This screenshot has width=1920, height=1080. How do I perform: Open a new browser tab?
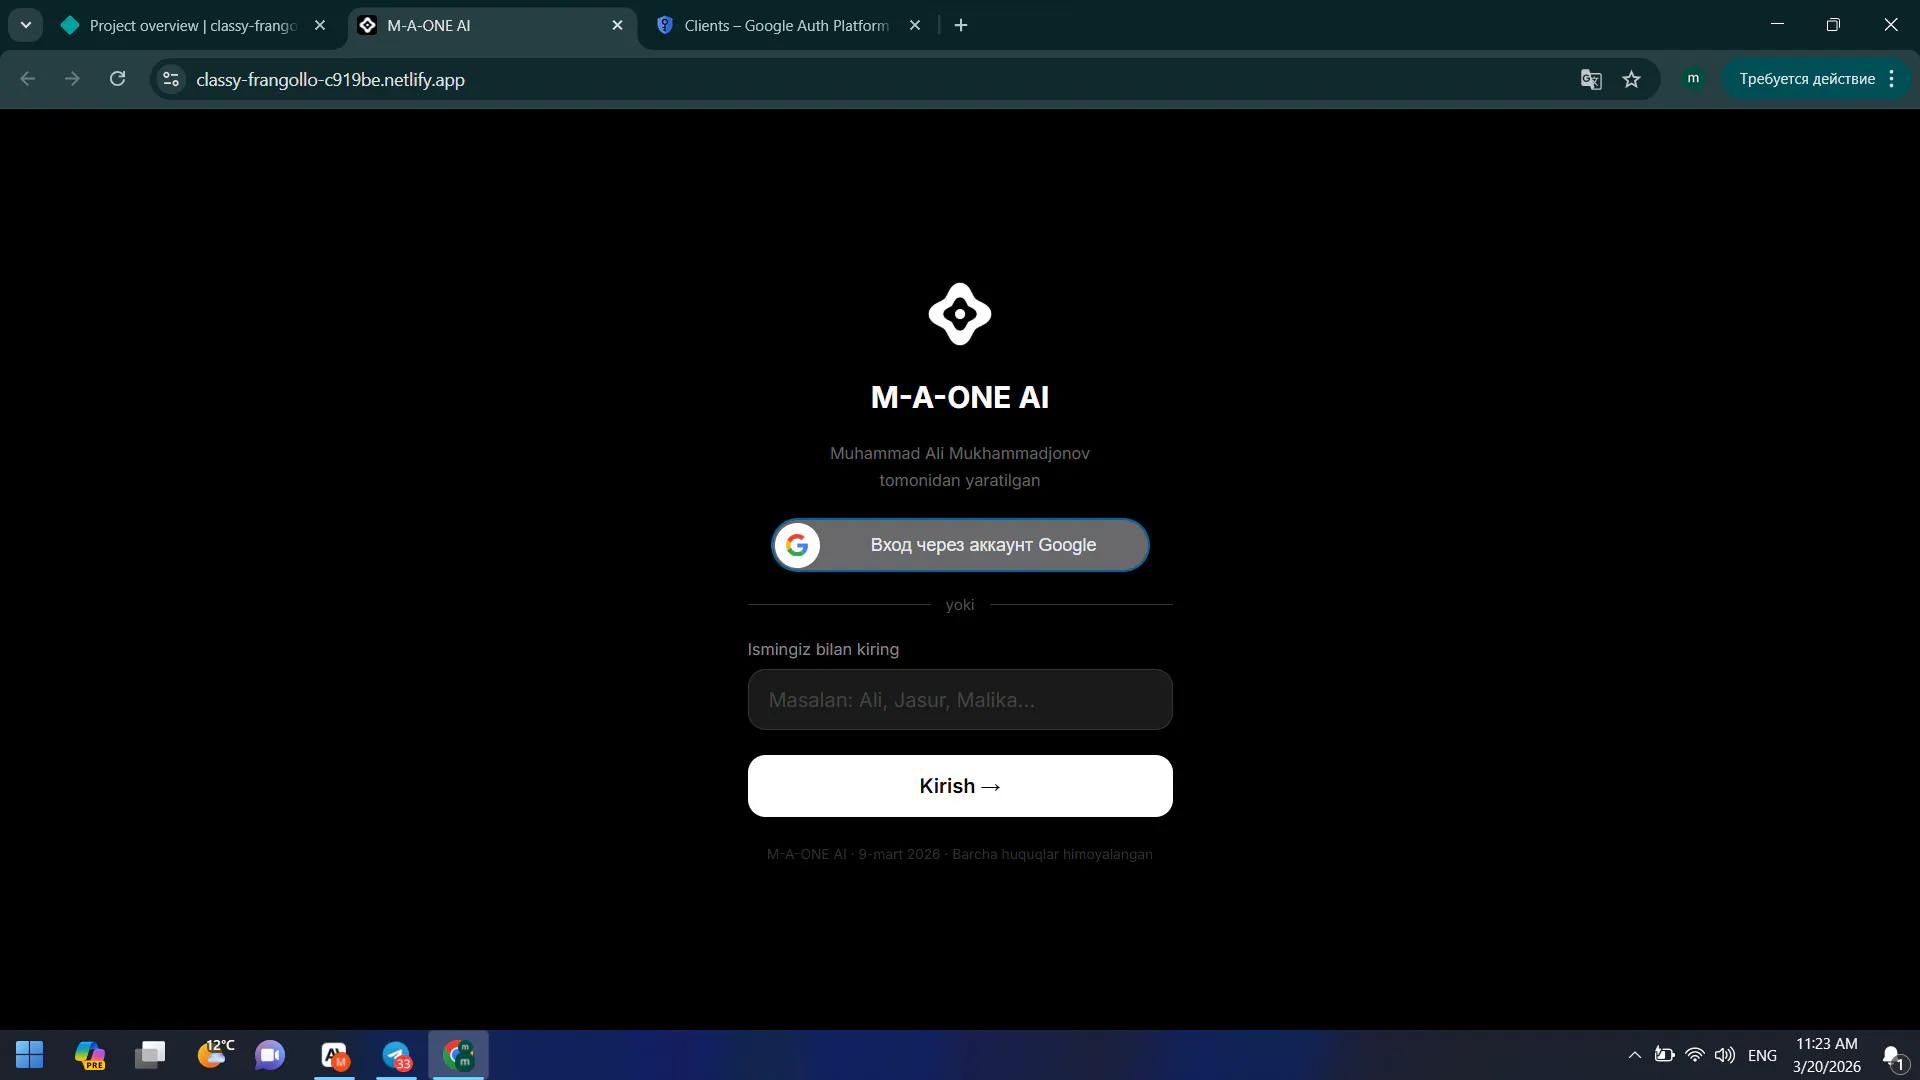[961, 26]
